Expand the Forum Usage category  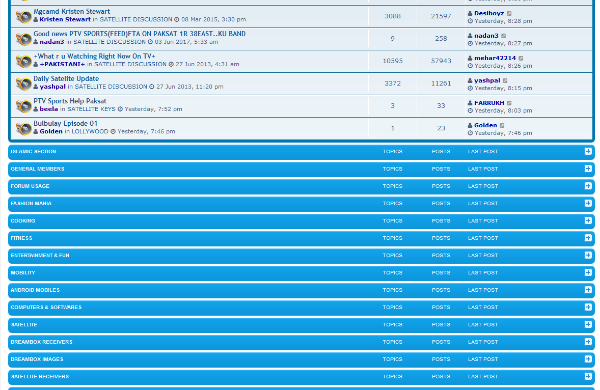[588, 186]
